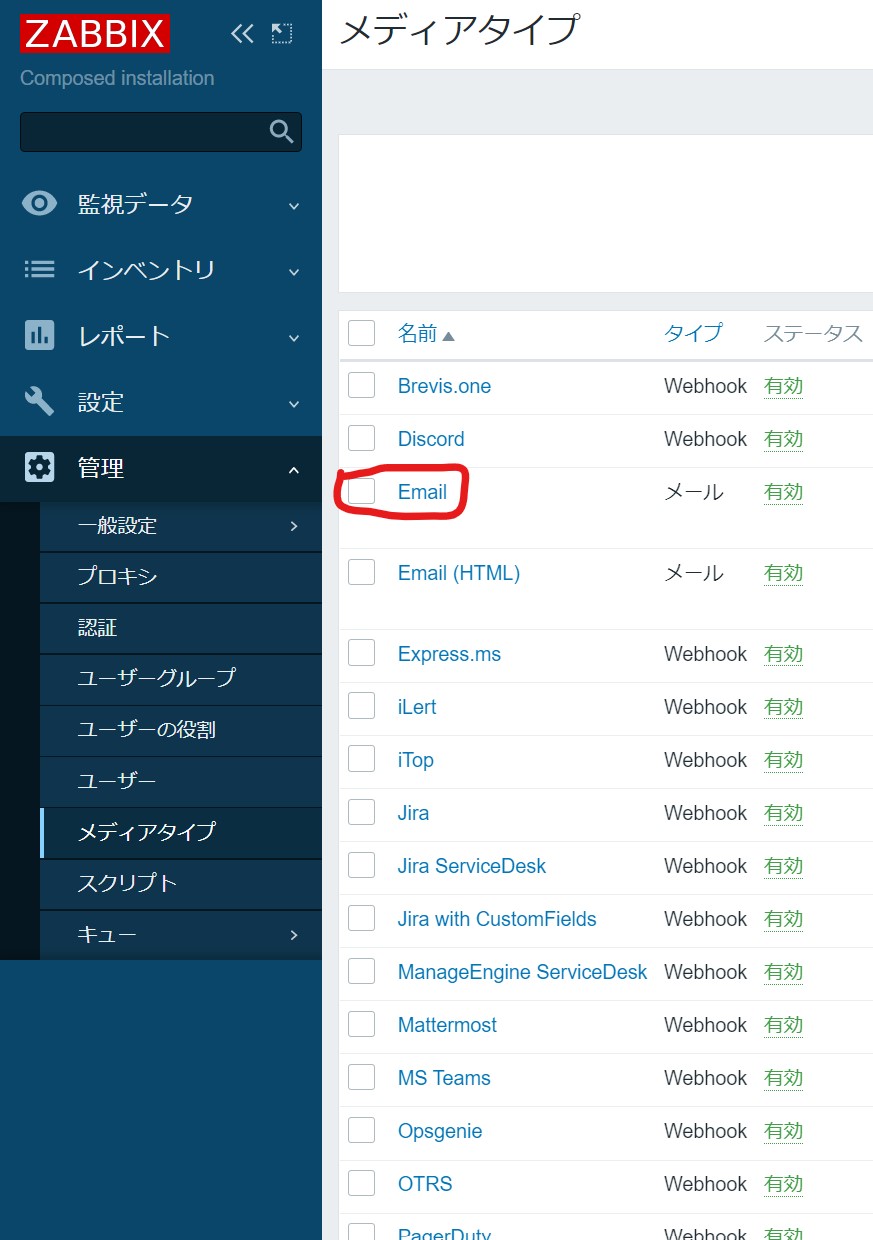Click the 設定 wrench icon

[x=39, y=402]
